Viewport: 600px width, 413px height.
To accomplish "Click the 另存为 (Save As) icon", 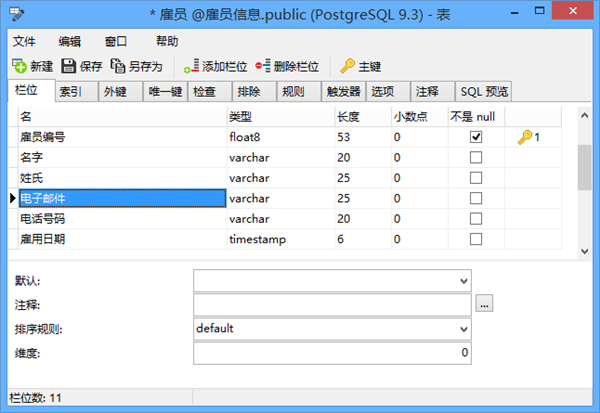I will (118, 66).
